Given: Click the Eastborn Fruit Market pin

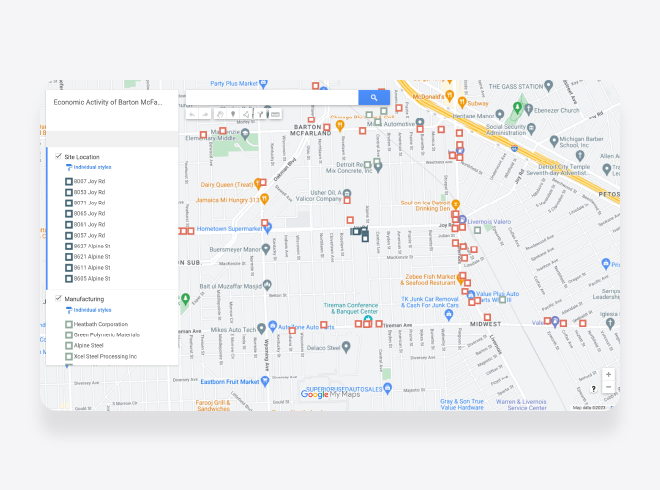Looking at the screenshot, I should coord(265,381).
